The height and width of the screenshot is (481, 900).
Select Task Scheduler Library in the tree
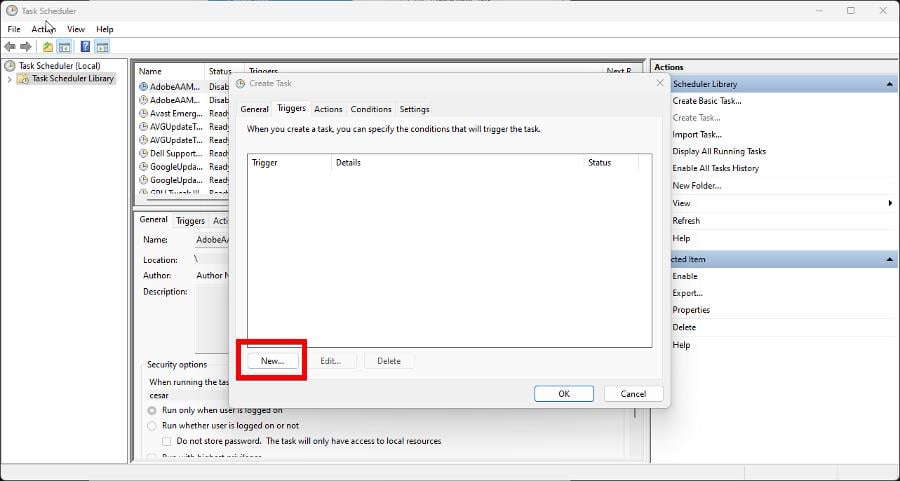pyautogui.click(x=73, y=79)
